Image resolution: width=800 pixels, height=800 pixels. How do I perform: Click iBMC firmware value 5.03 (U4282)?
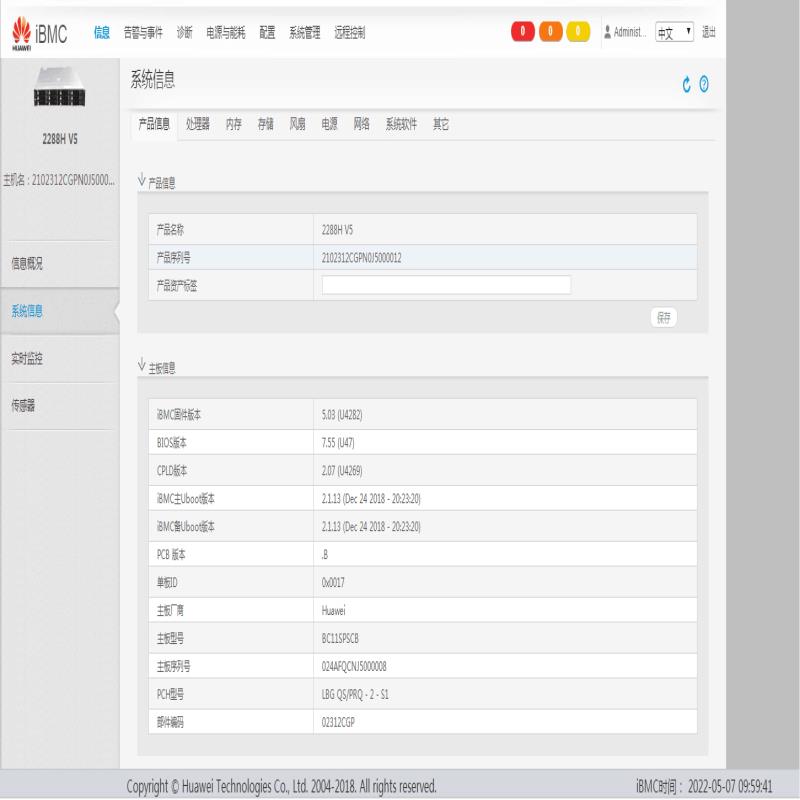pyautogui.click(x=342, y=415)
